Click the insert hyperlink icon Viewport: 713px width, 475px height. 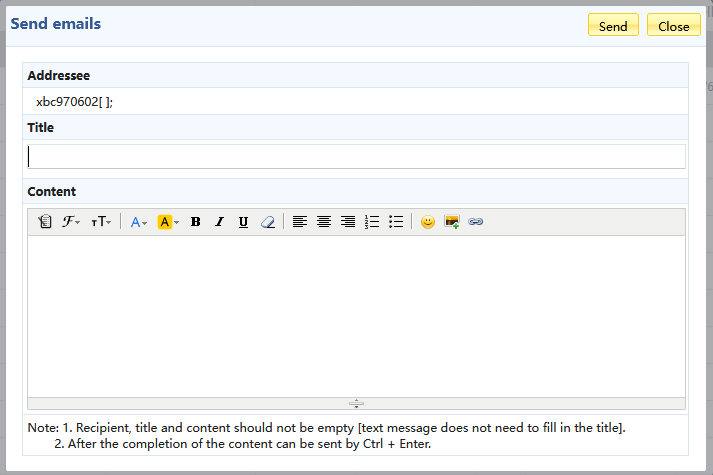(476, 222)
